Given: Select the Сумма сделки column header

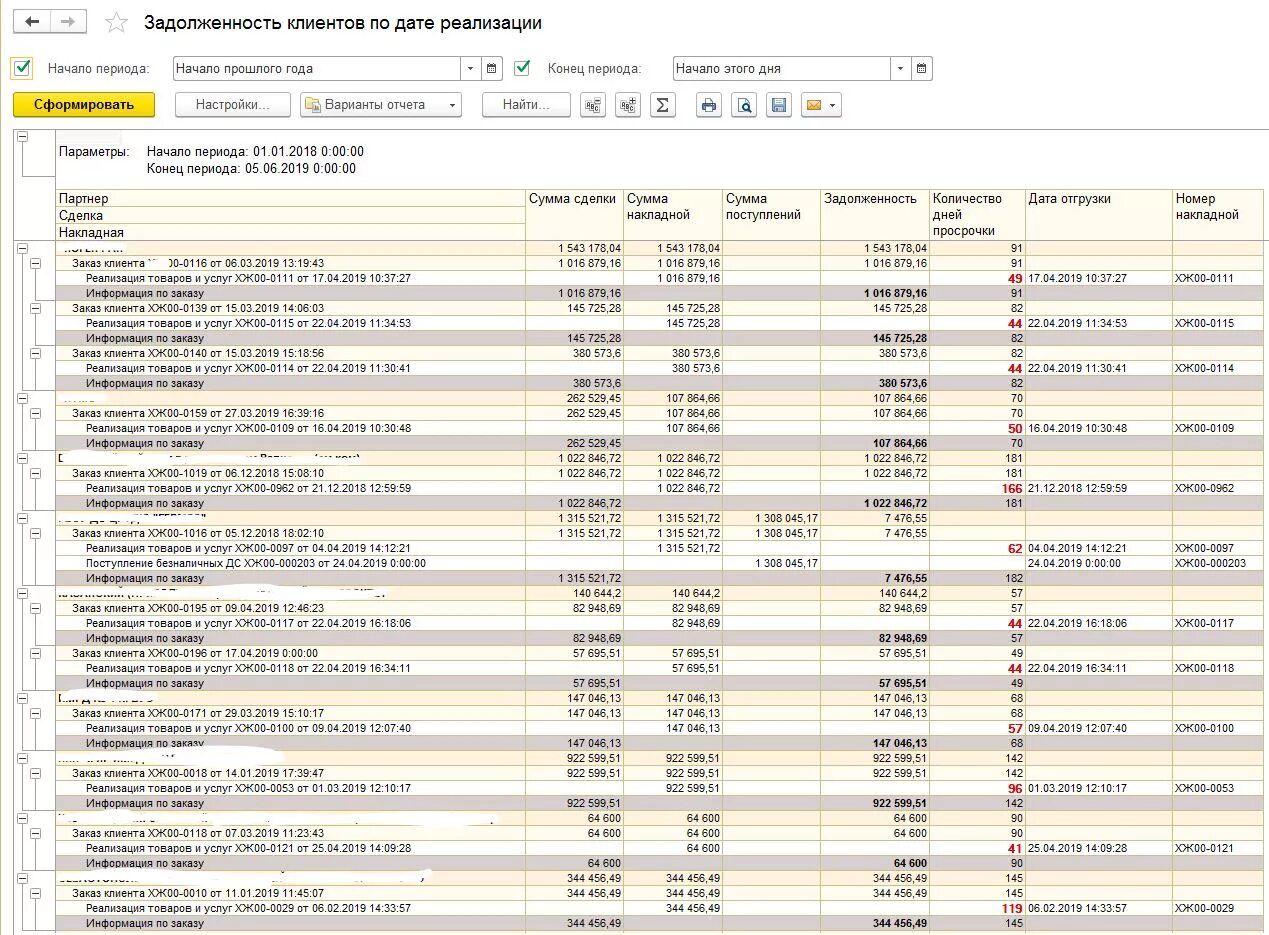Looking at the screenshot, I should tap(575, 215).
